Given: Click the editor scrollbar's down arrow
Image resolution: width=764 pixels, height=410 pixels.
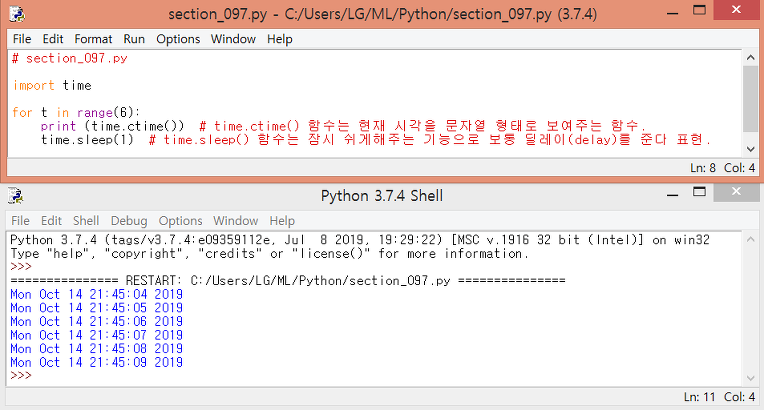Looking at the screenshot, I should click(750, 149).
